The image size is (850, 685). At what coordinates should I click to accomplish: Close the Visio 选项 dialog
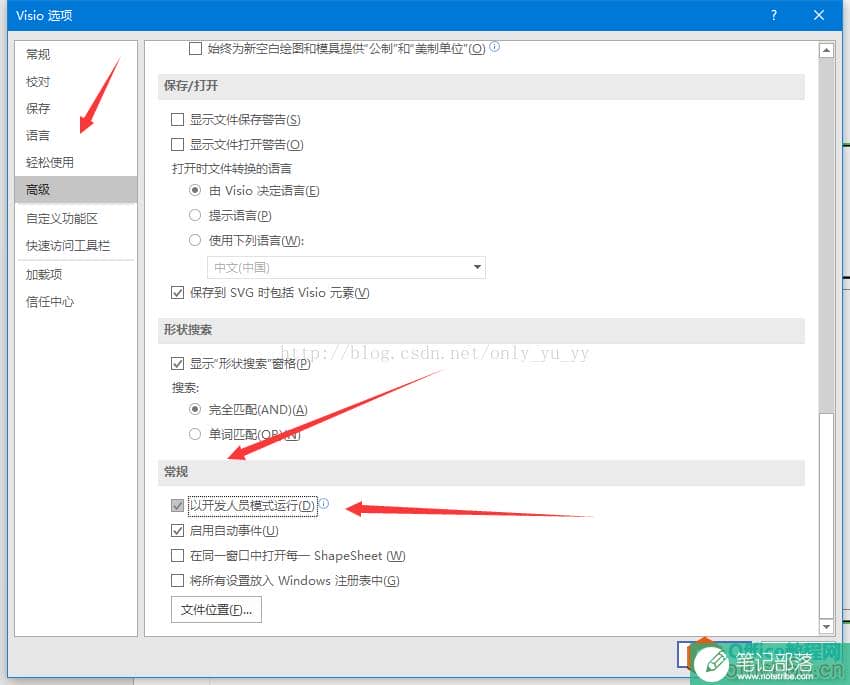click(x=819, y=15)
